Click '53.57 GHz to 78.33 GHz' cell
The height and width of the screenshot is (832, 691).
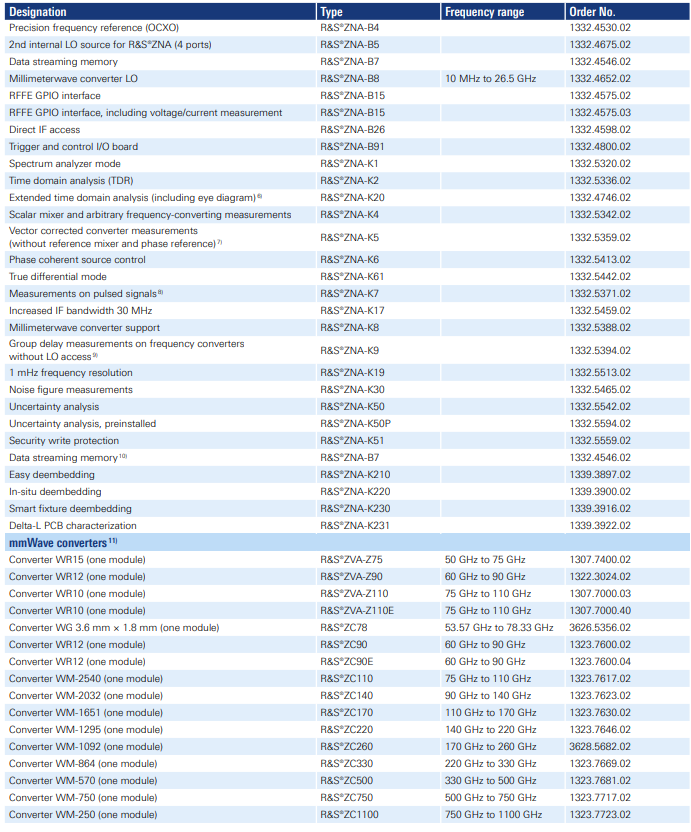point(499,627)
